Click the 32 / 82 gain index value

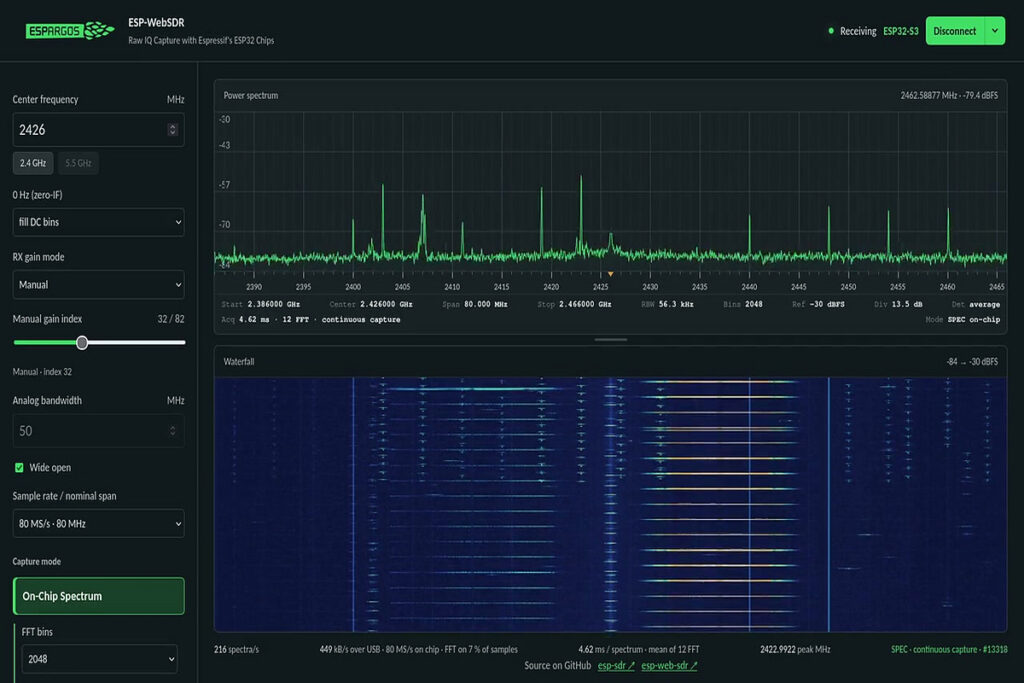170,319
